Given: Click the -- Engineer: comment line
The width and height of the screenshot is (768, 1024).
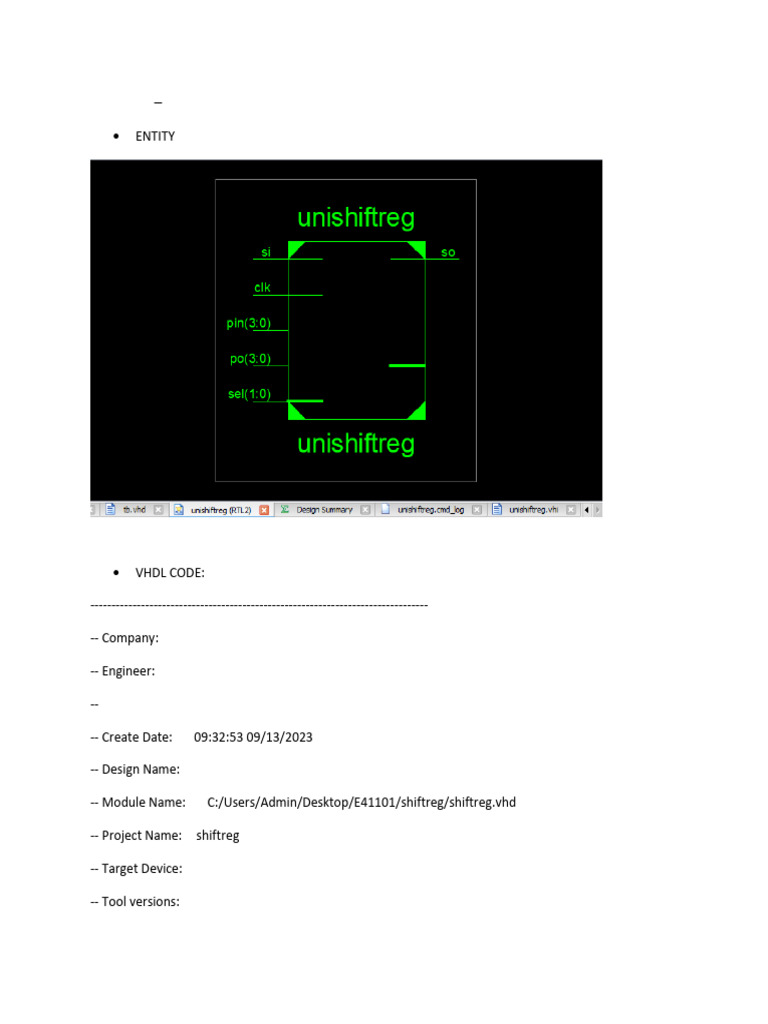Looking at the screenshot, I should pos(122,671).
